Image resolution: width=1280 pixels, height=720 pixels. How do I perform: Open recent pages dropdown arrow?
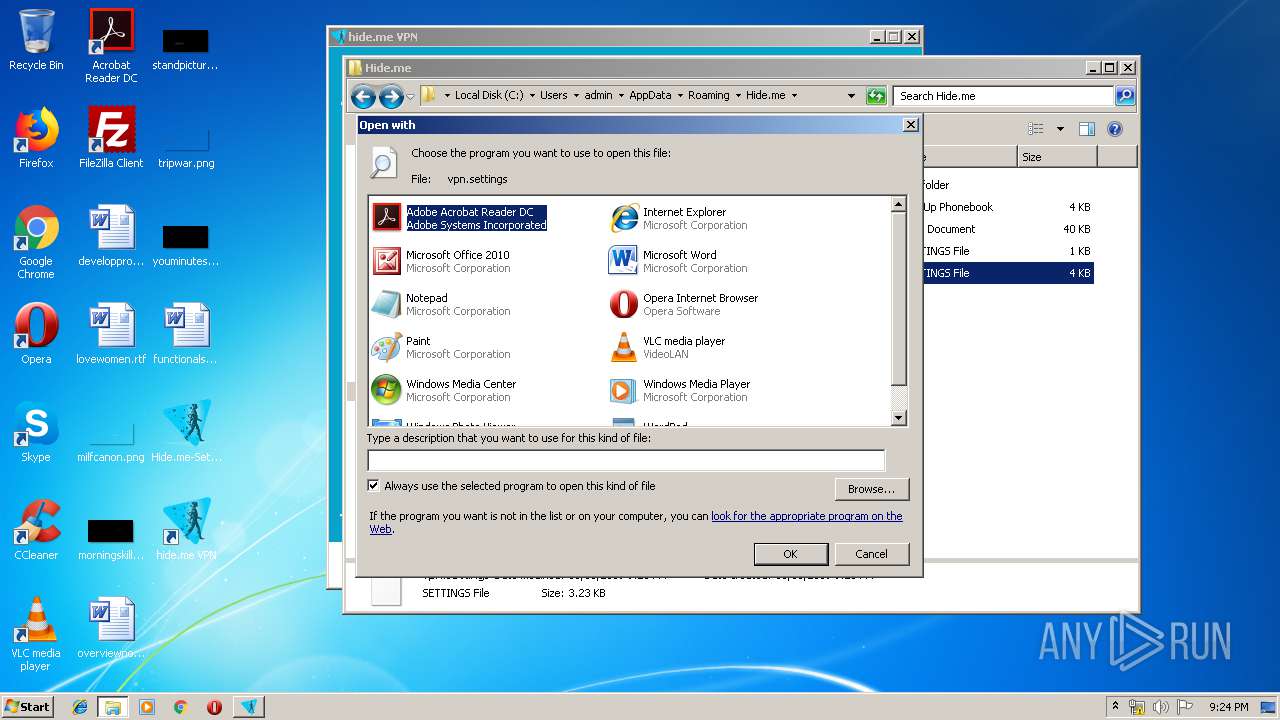(x=410, y=96)
